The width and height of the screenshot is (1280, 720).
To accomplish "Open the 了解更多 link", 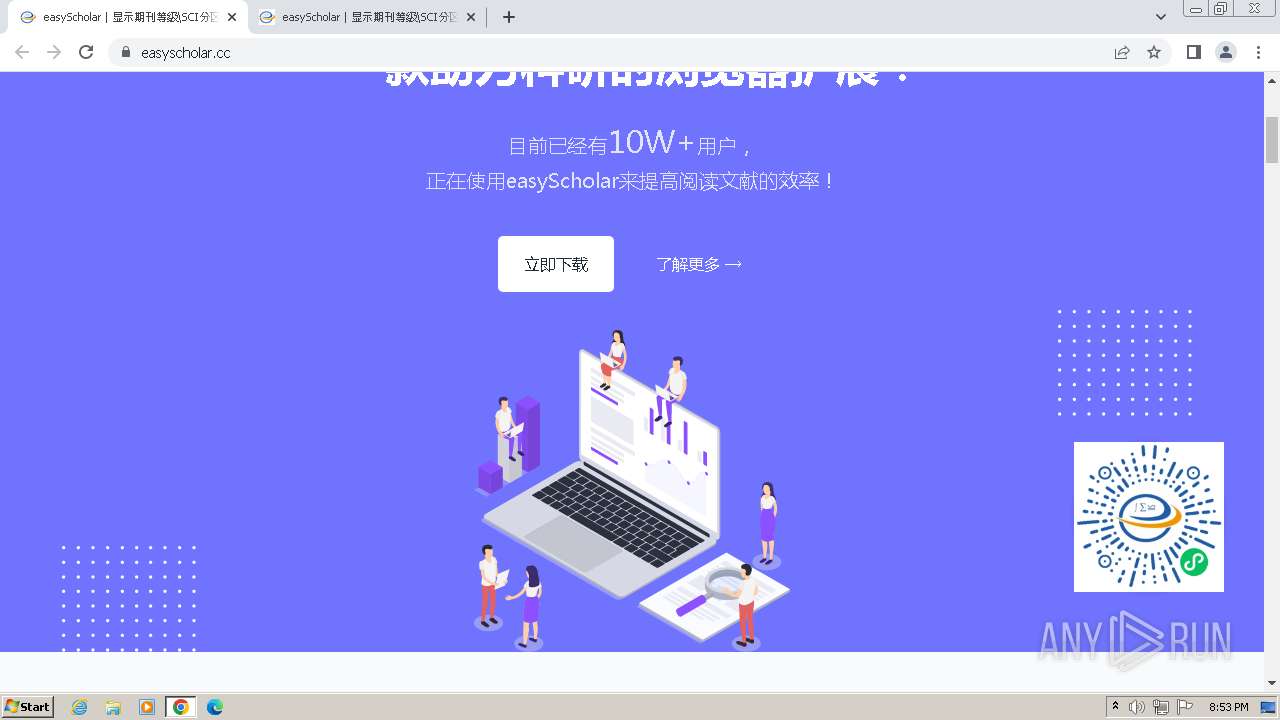I will (x=699, y=264).
